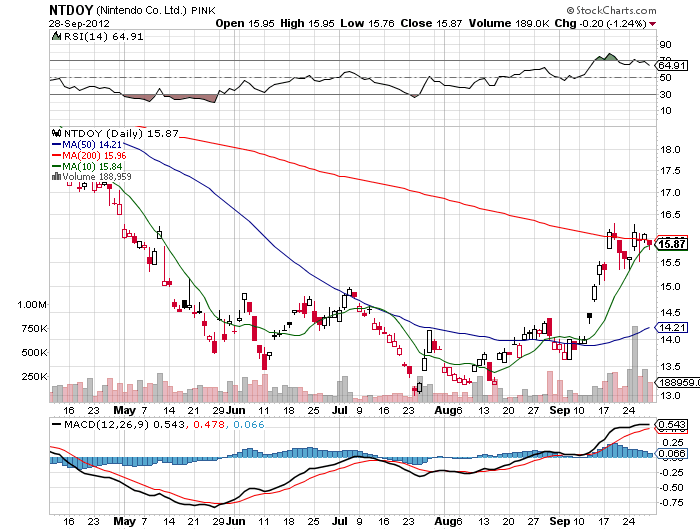Click Sep on the MACD panel date axis

pyautogui.click(x=560, y=521)
